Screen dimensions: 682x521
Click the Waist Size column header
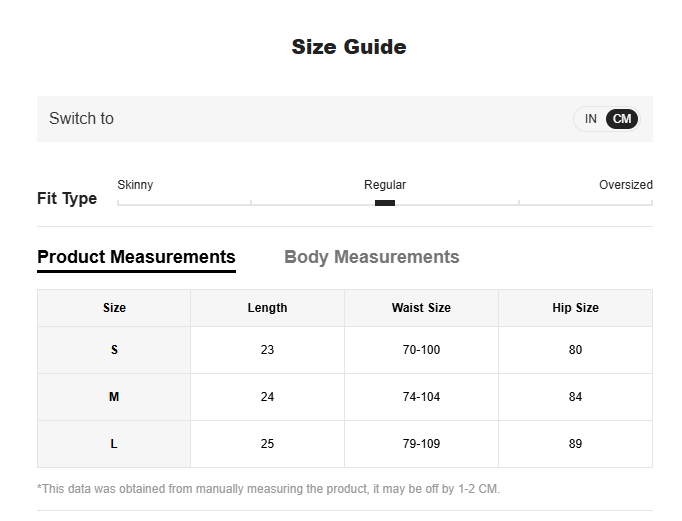click(x=421, y=308)
